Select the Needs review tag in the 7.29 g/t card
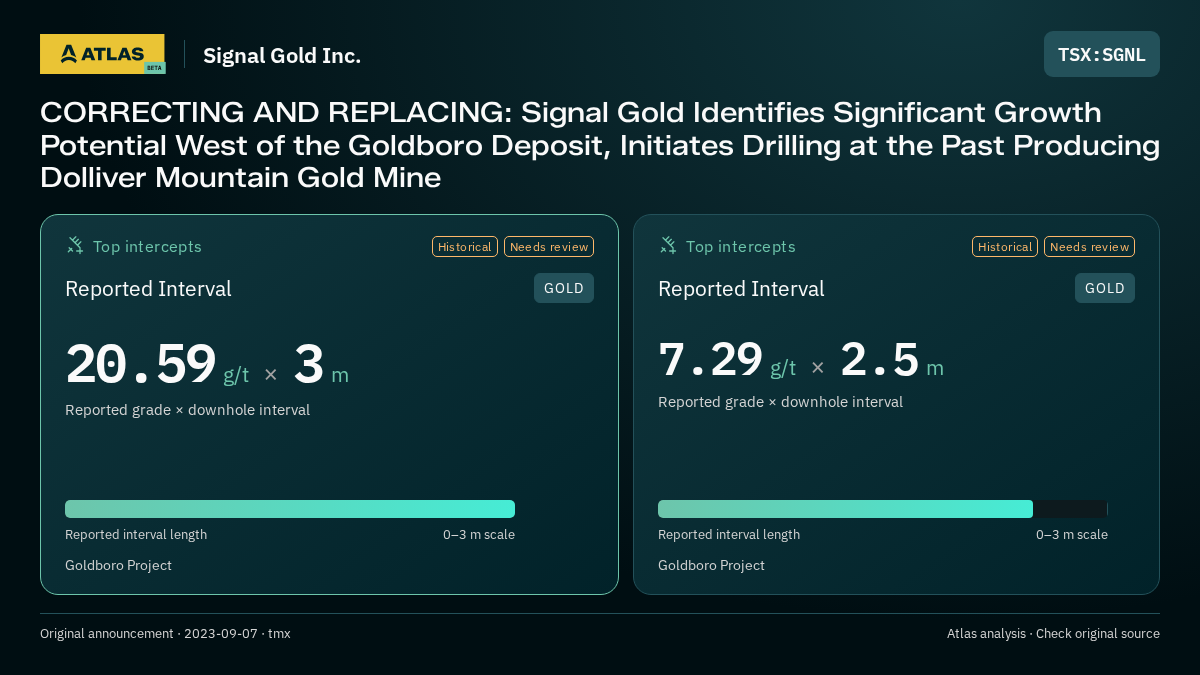This screenshot has width=1200, height=675. click(1089, 246)
